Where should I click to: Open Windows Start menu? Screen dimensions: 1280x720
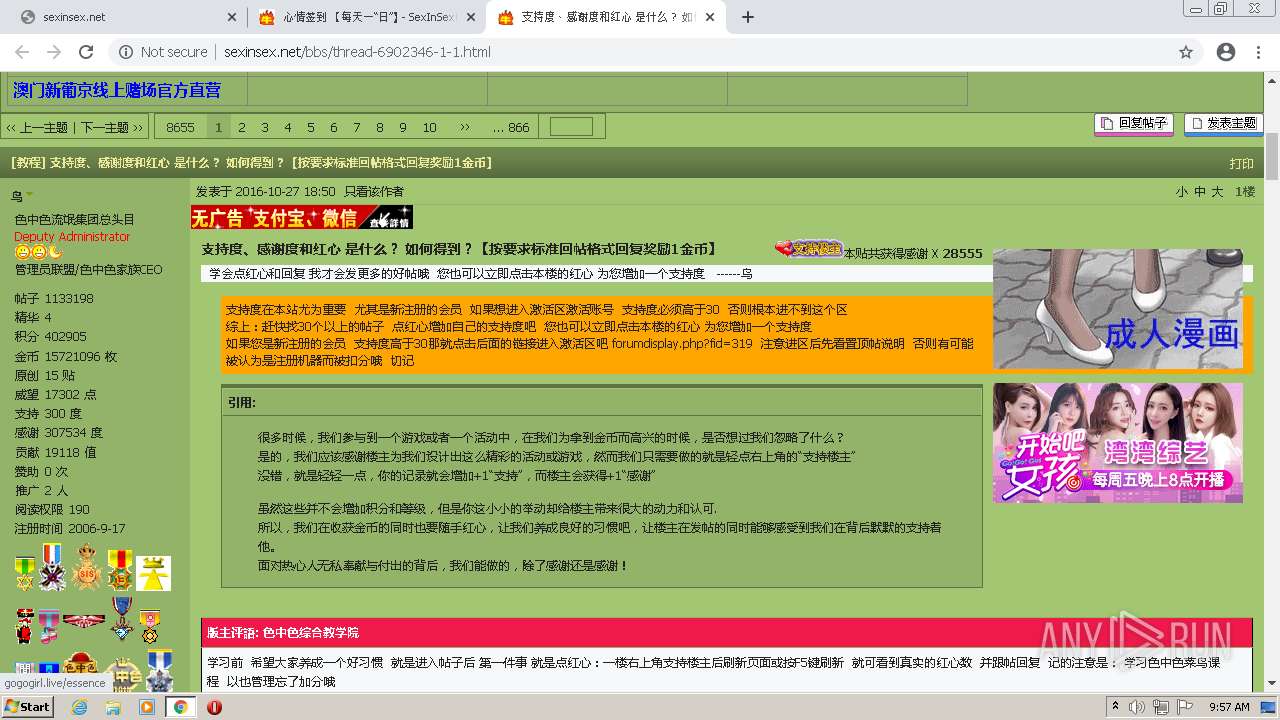click(27, 706)
